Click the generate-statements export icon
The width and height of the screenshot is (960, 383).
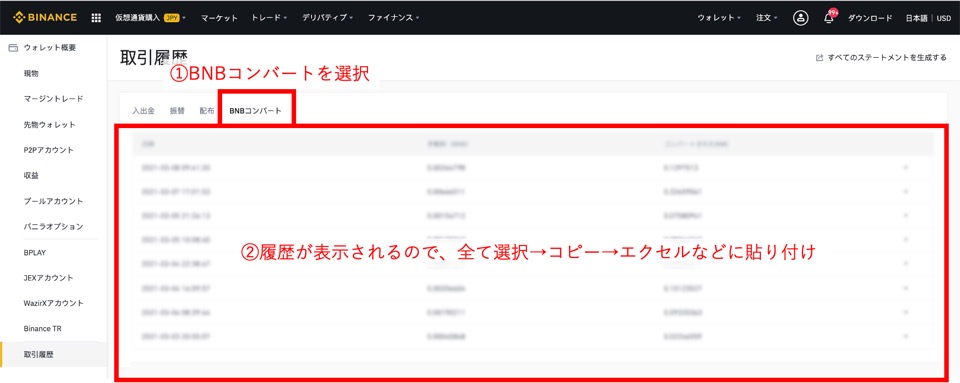[819, 58]
